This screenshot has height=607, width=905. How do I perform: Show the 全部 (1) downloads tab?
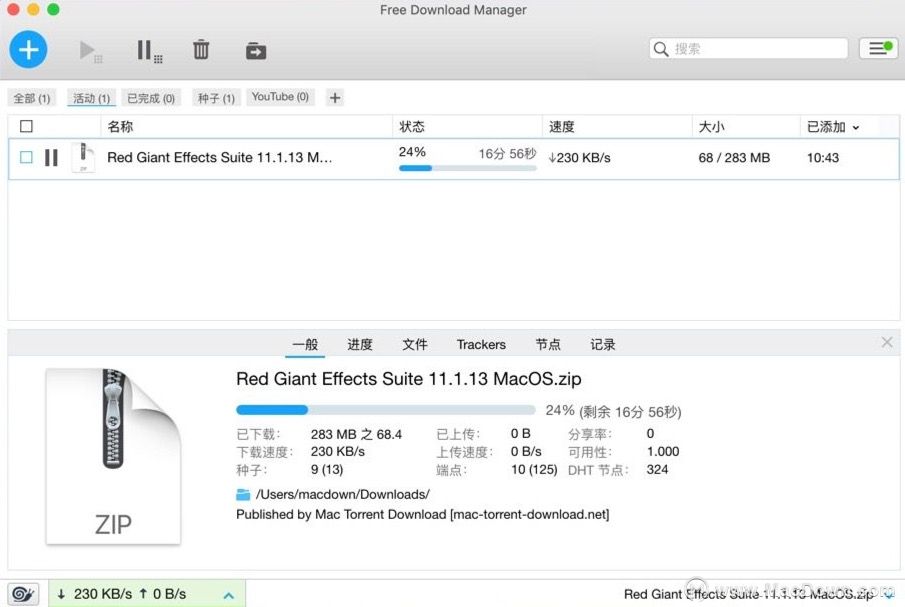(x=32, y=98)
